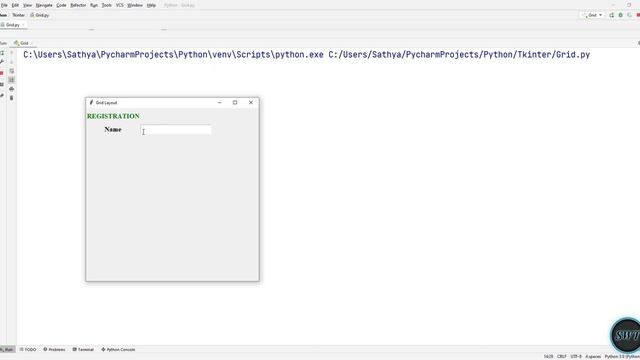Open the Navigate menu
This screenshot has height=360, width=640.
click(44, 5)
